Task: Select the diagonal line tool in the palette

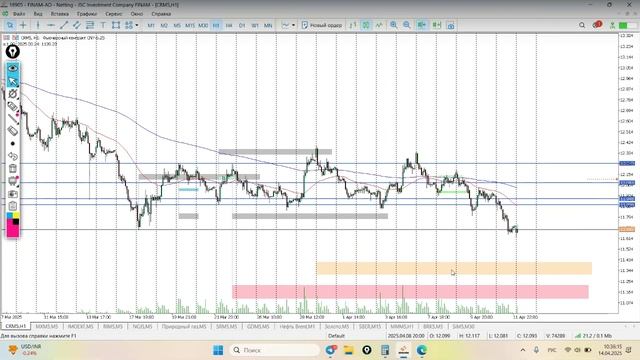Action: pos(13,119)
